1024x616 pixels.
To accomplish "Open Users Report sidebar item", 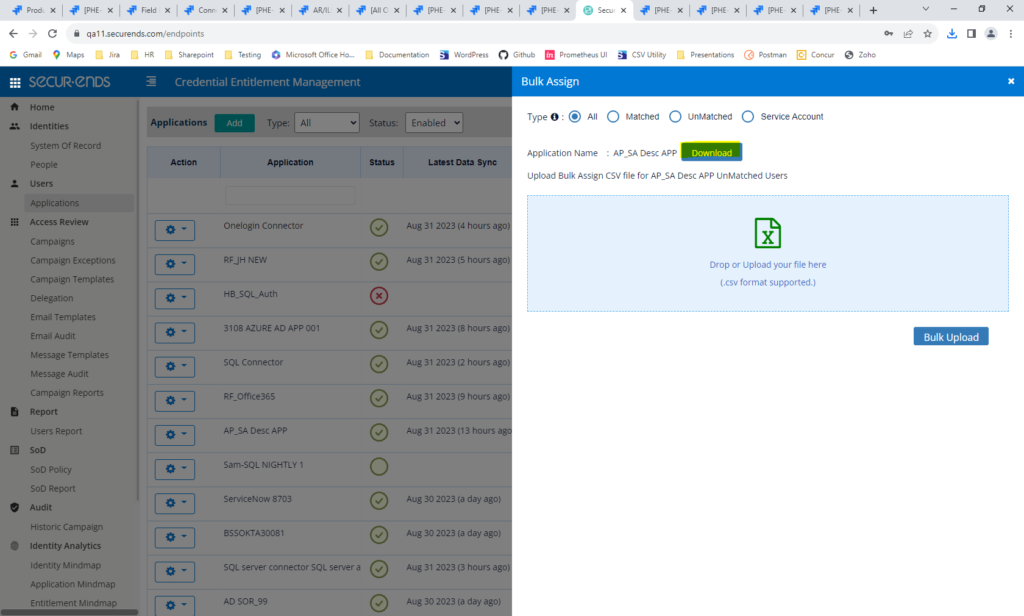I will point(56,431).
